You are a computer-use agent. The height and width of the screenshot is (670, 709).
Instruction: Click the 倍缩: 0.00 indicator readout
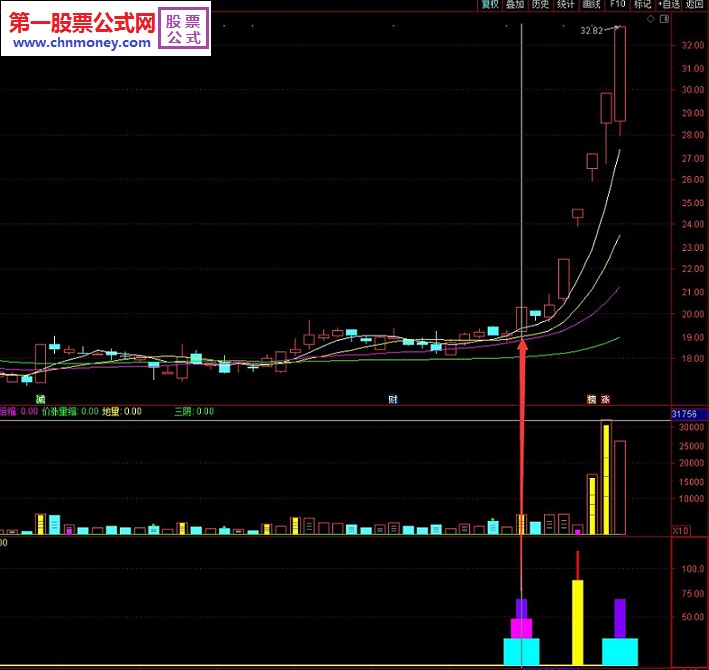tap(19, 411)
